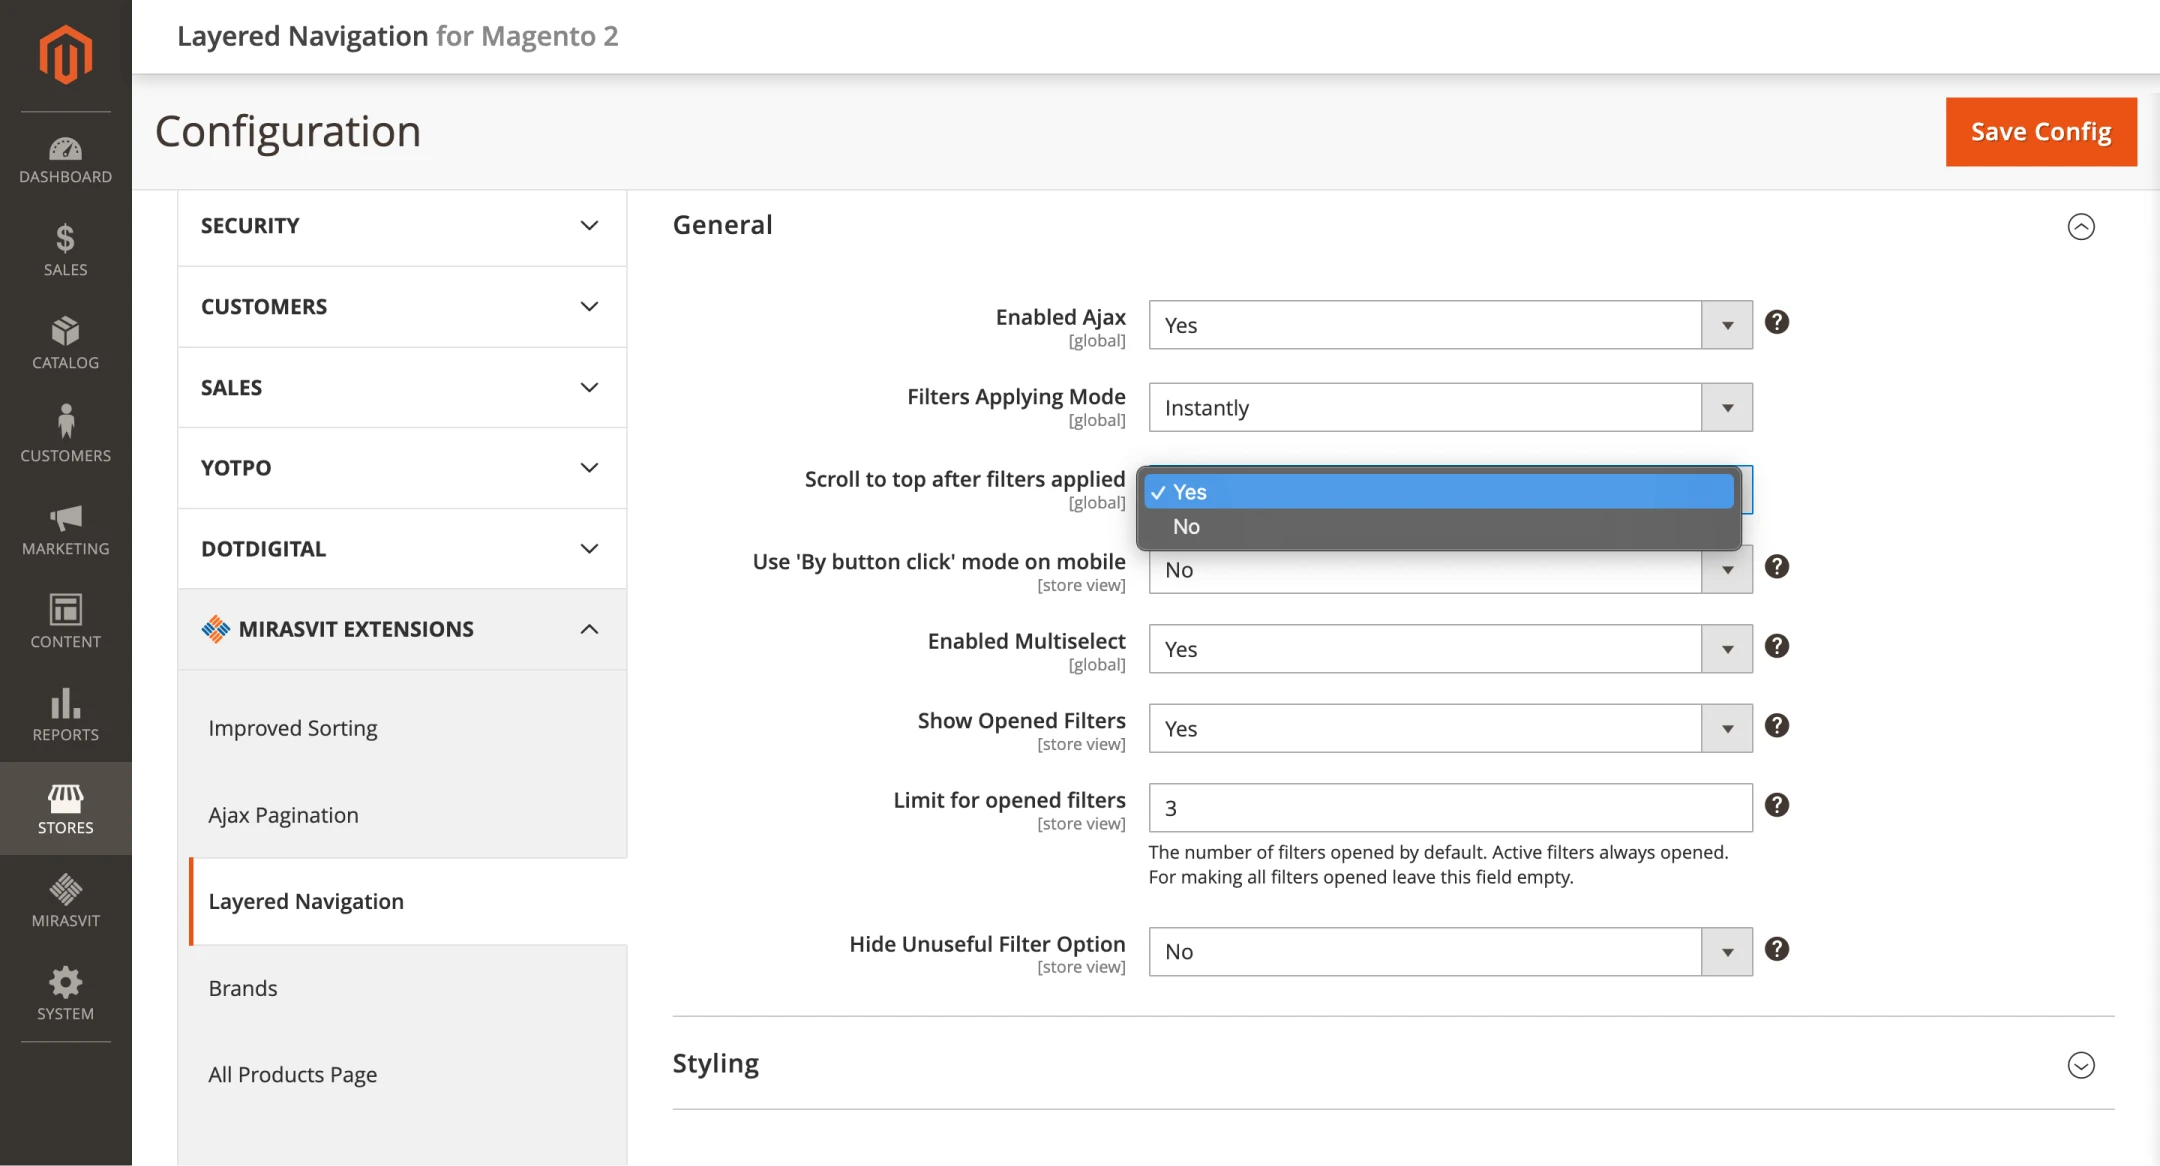Open the Marketing megaphone icon
Image resolution: width=2160 pixels, height=1166 pixels.
pyautogui.click(x=65, y=530)
